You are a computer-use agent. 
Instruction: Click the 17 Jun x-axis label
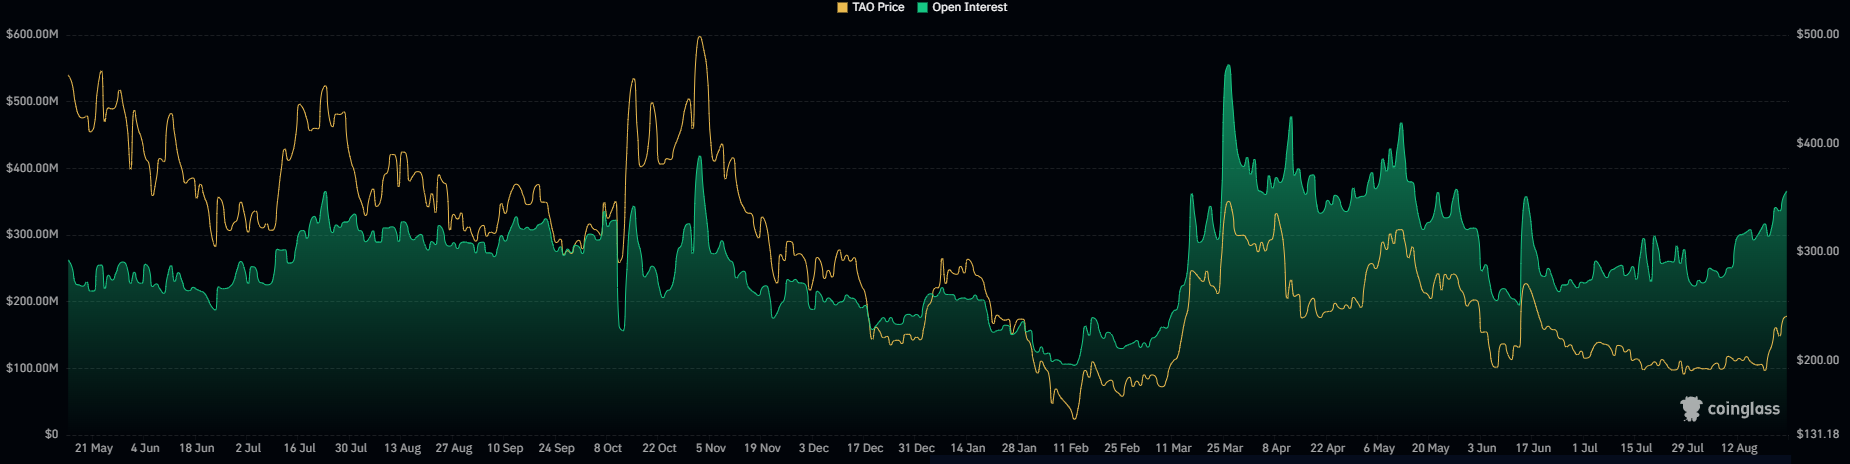click(x=1533, y=448)
